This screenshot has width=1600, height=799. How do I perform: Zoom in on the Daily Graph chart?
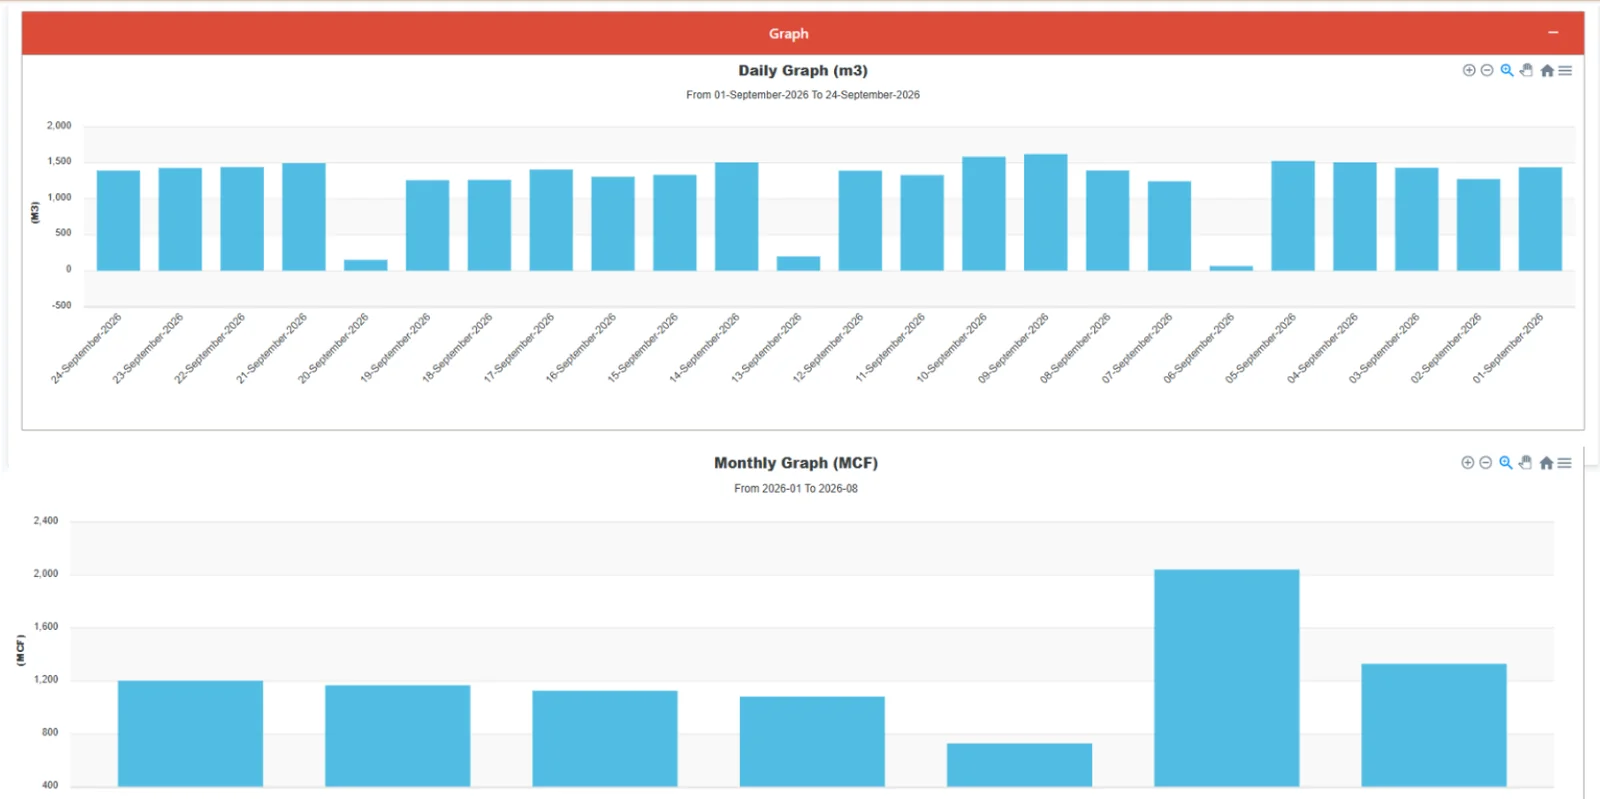click(1469, 70)
